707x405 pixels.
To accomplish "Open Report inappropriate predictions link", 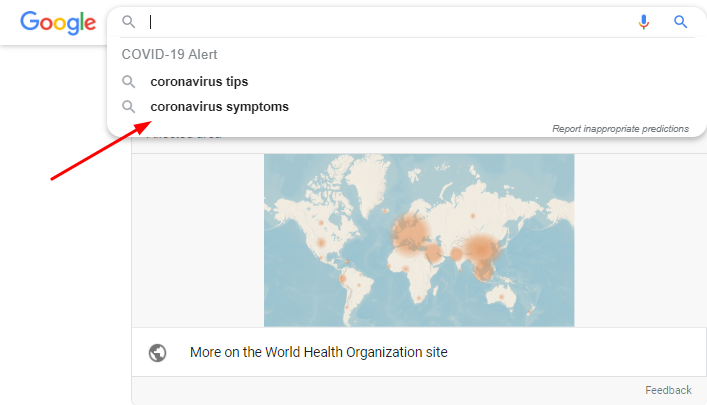I will tap(620, 129).
